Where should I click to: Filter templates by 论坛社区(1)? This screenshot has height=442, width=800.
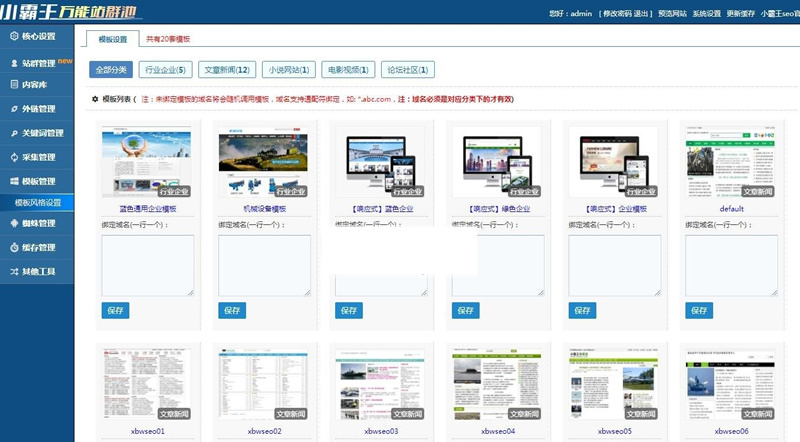pyautogui.click(x=408, y=70)
